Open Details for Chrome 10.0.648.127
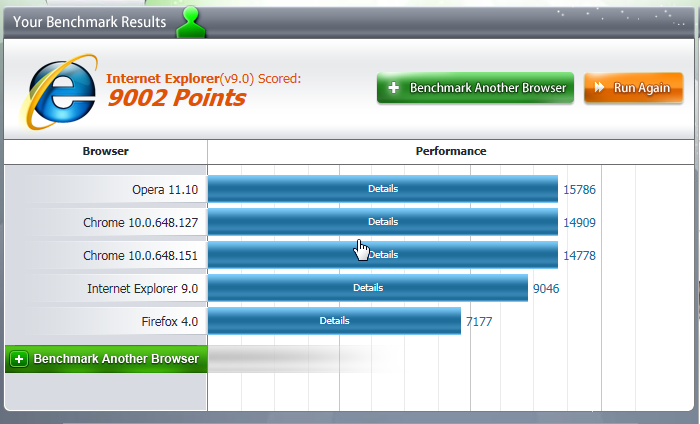 coord(383,222)
